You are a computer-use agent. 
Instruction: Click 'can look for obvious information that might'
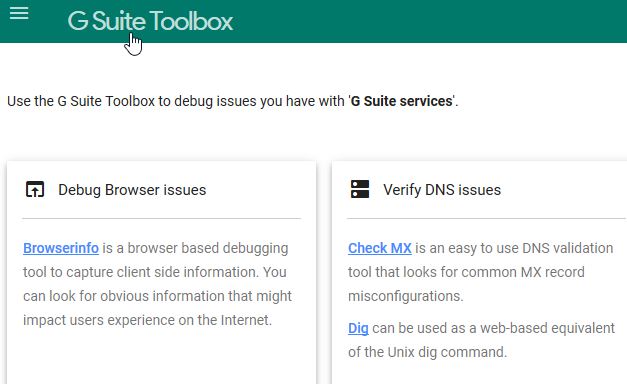point(158,296)
